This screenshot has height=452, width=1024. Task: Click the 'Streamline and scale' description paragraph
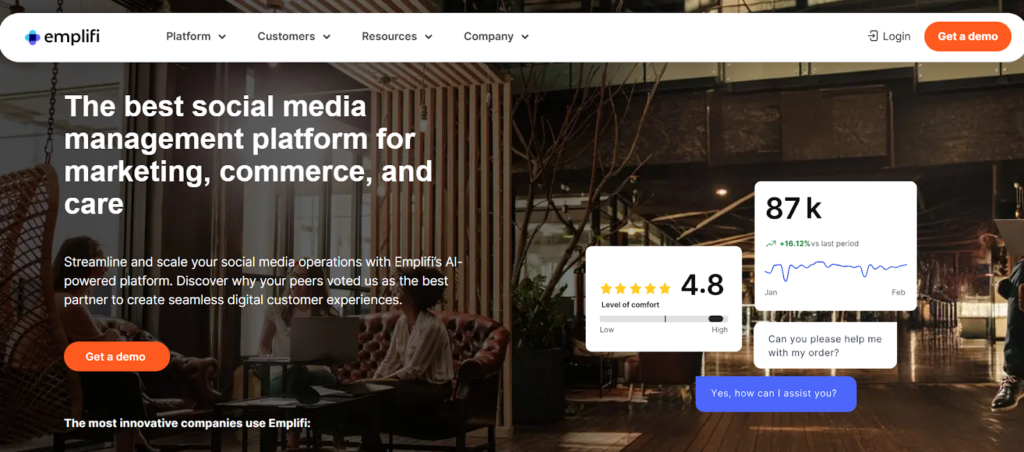point(263,281)
